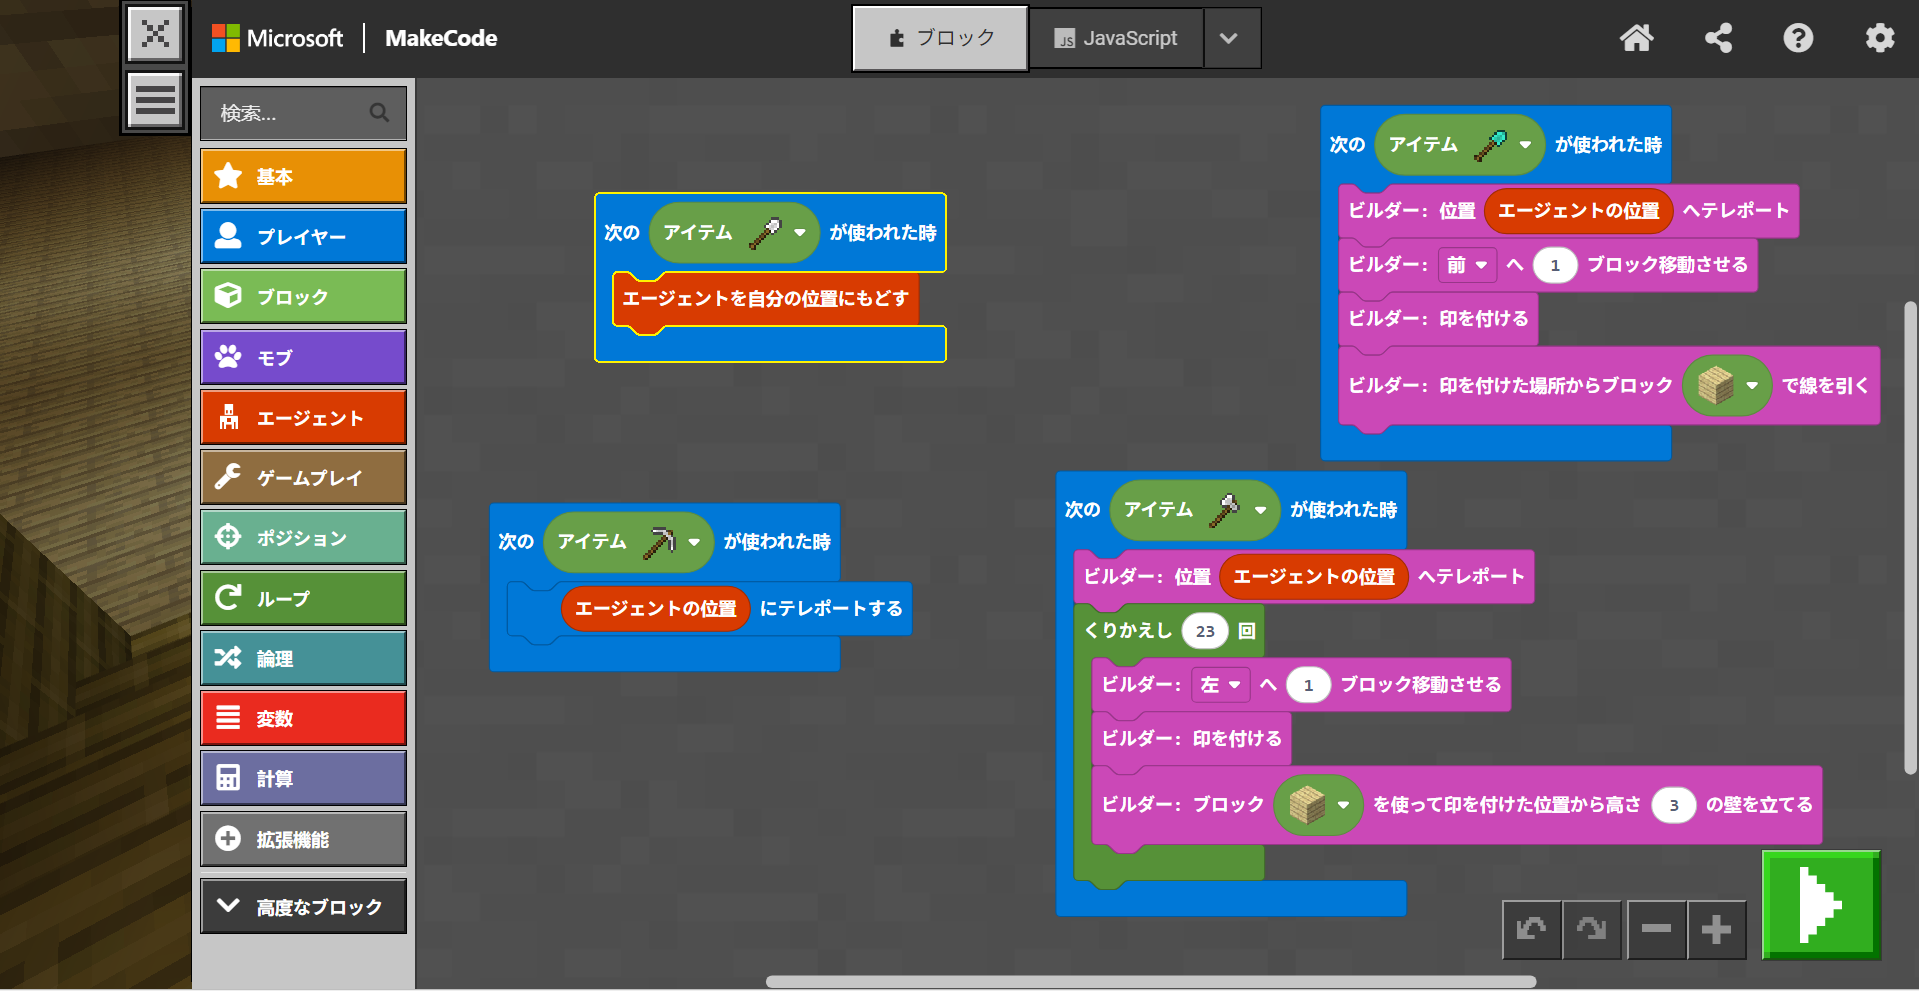Viewport: 1919px width, 991px height.
Task: Open the 左 direction dropdown in builder block
Action: tap(1221, 685)
